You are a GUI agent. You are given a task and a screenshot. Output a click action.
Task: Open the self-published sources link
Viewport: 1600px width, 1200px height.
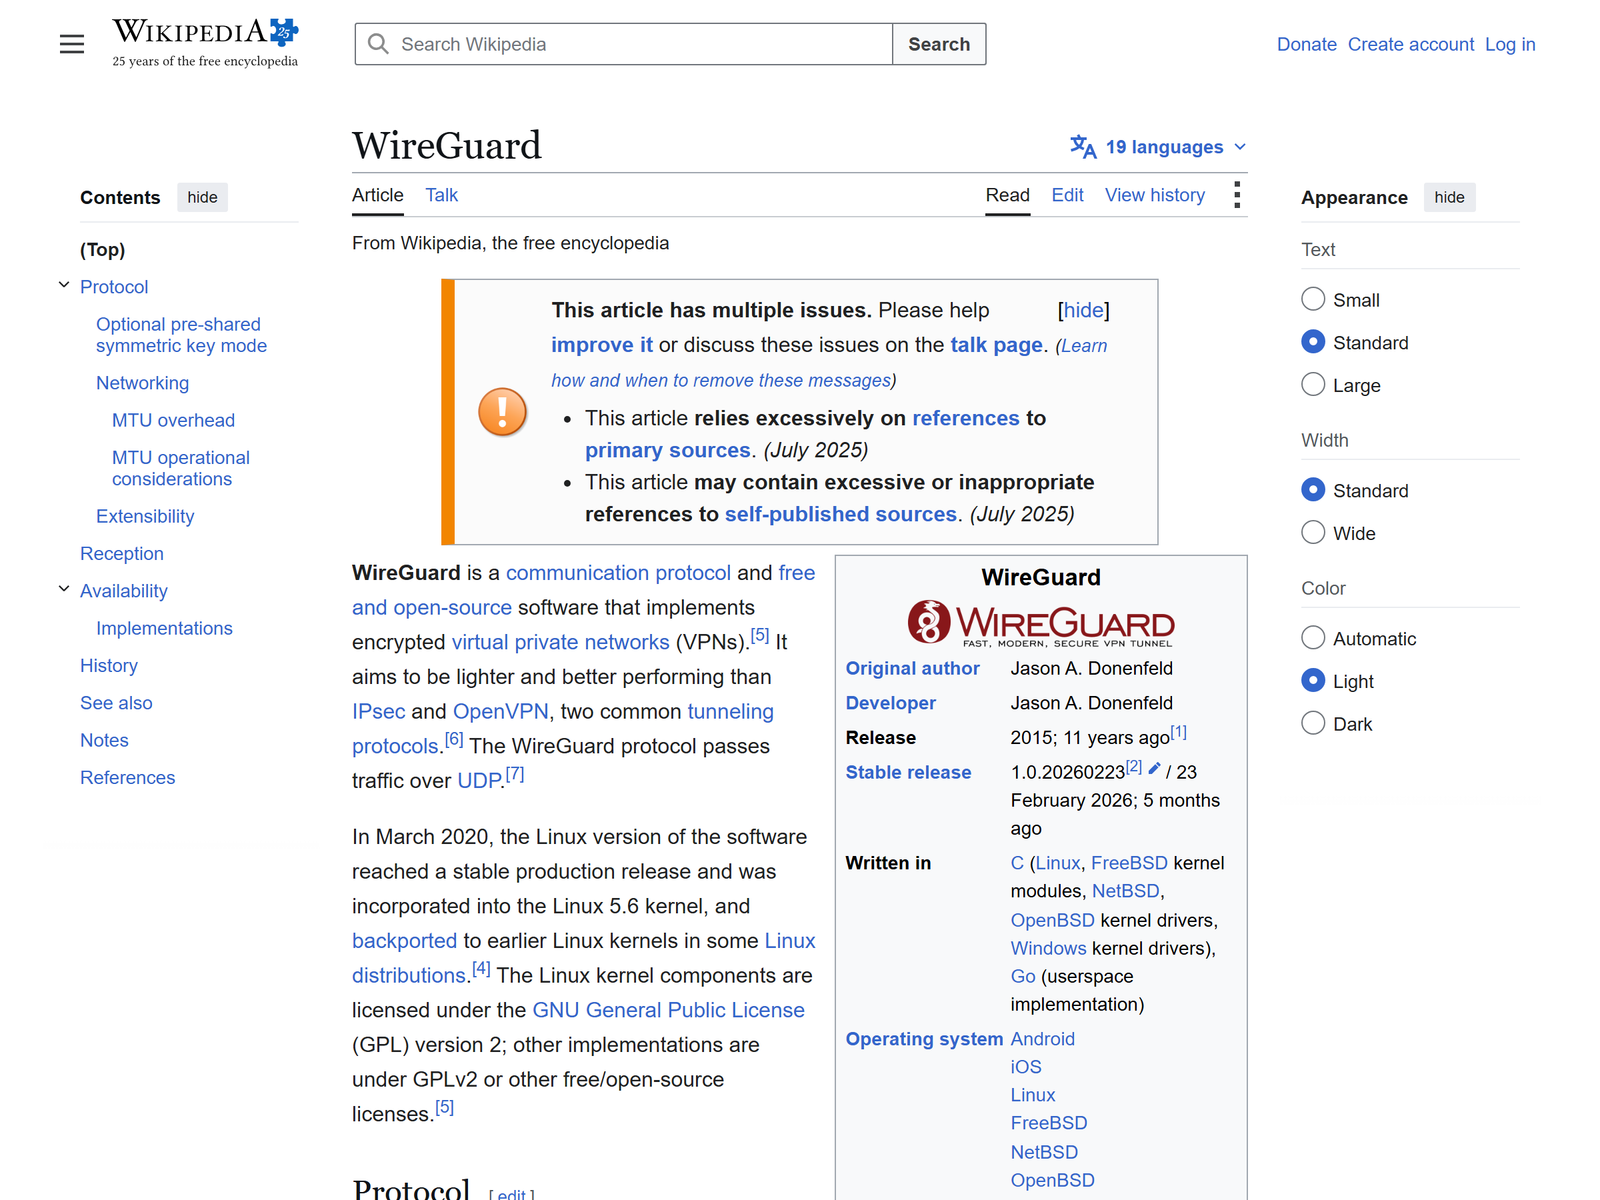841,514
